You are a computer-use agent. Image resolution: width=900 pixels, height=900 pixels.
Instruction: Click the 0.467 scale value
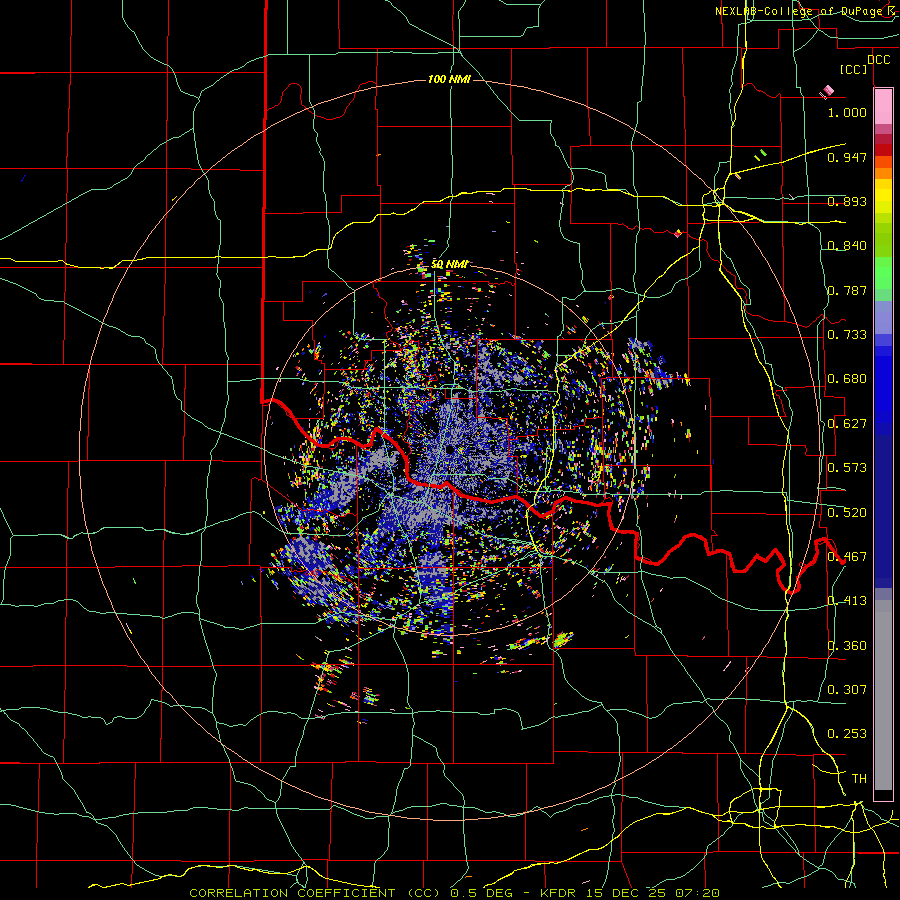[x=847, y=556]
